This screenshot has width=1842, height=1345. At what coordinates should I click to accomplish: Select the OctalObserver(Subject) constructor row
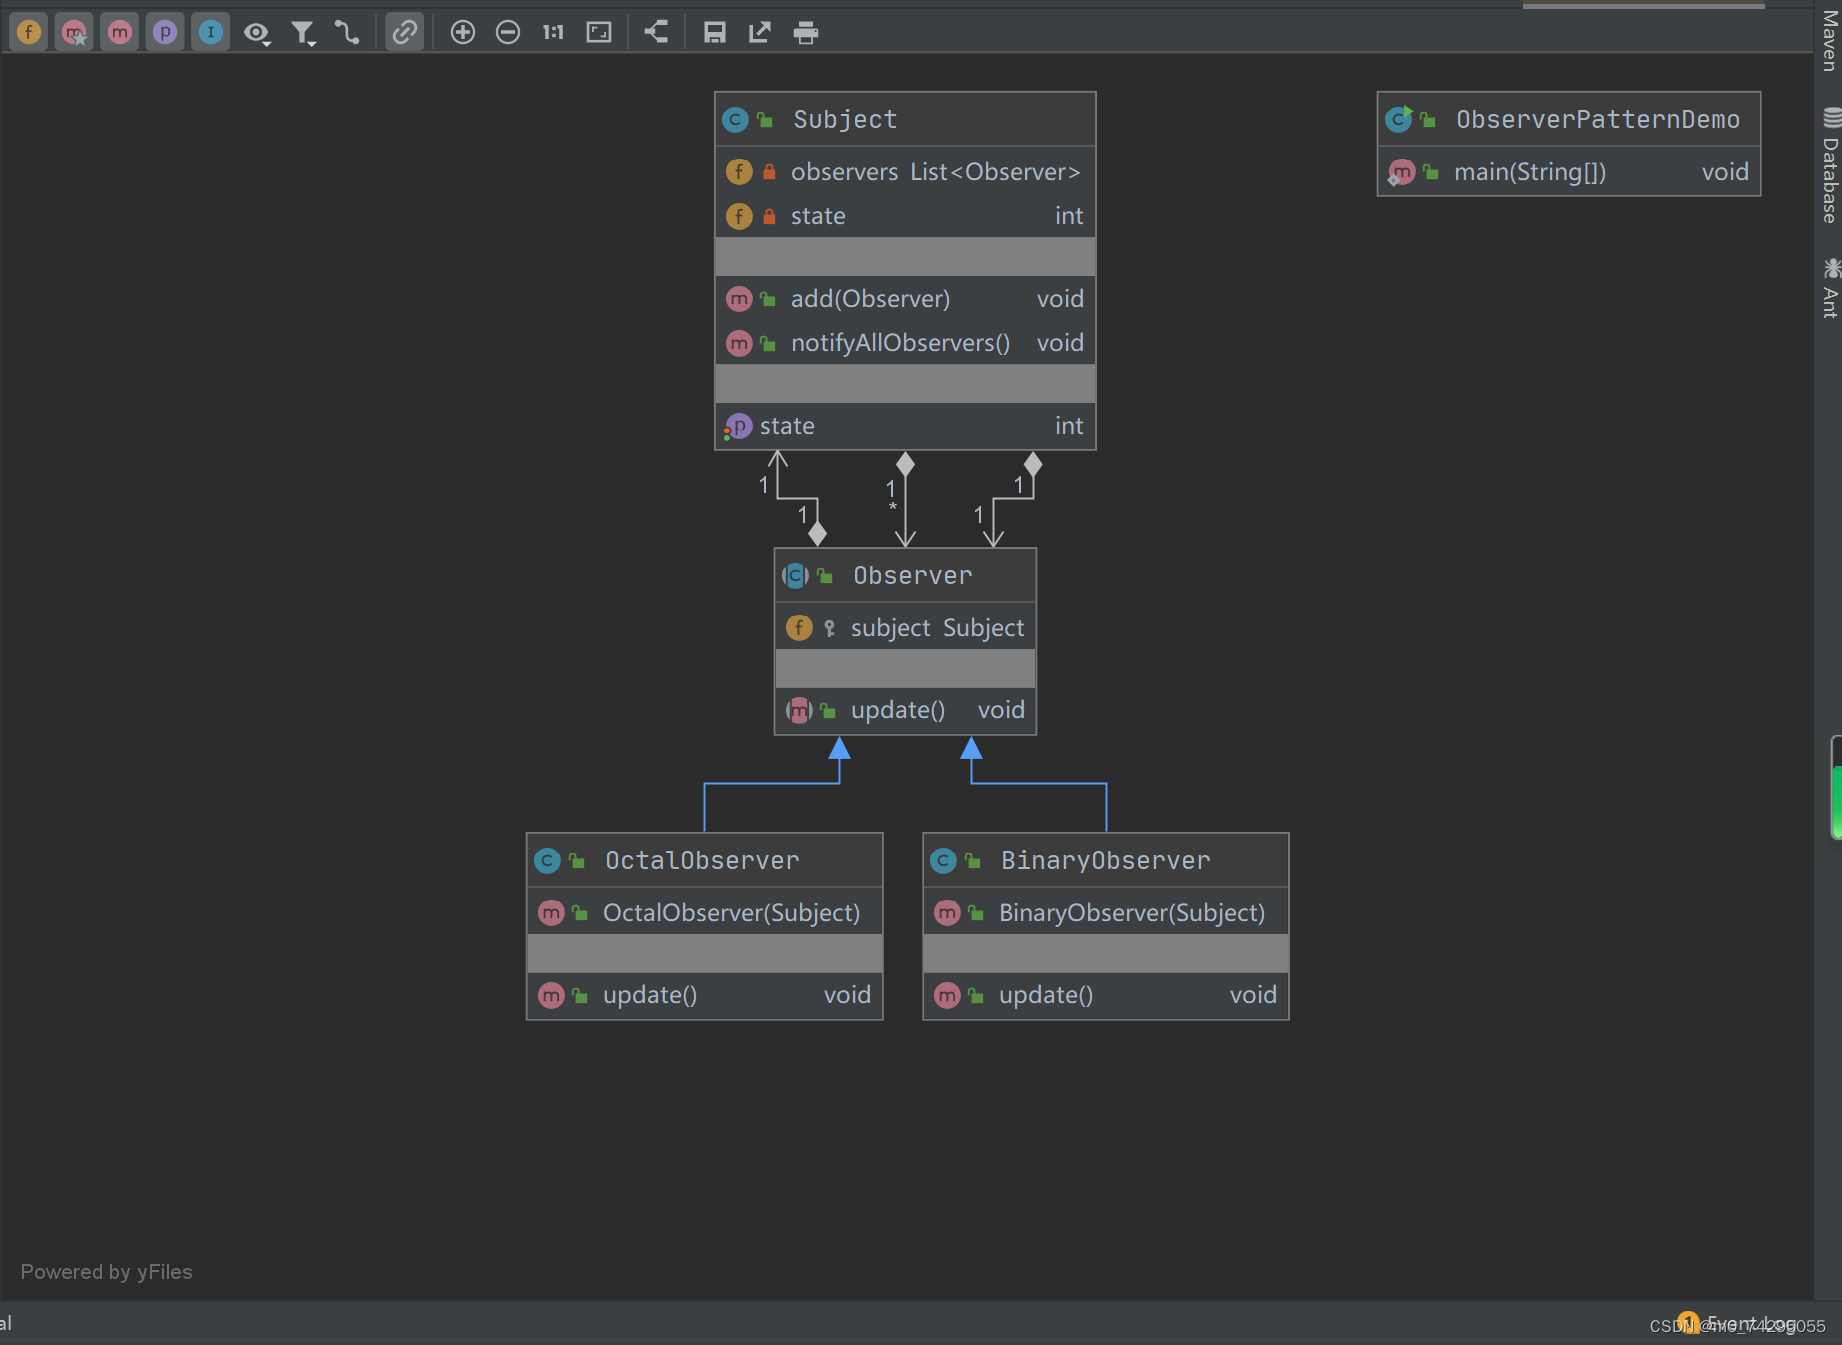(x=705, y=913)
